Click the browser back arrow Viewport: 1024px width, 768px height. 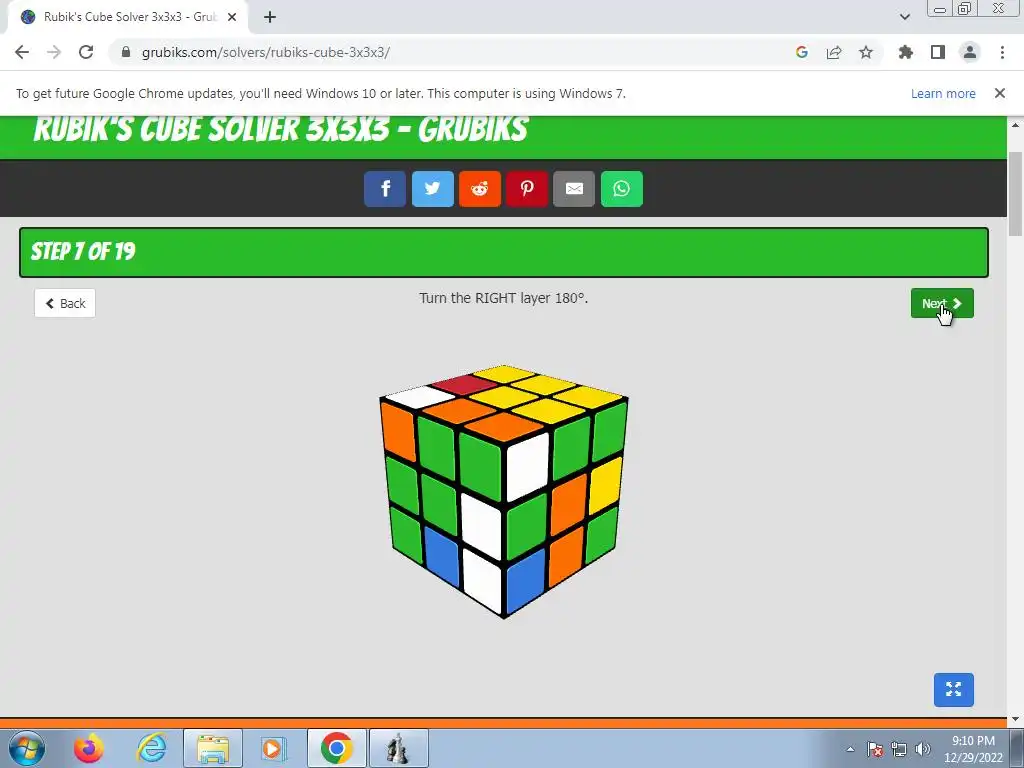tap(22, 52)
